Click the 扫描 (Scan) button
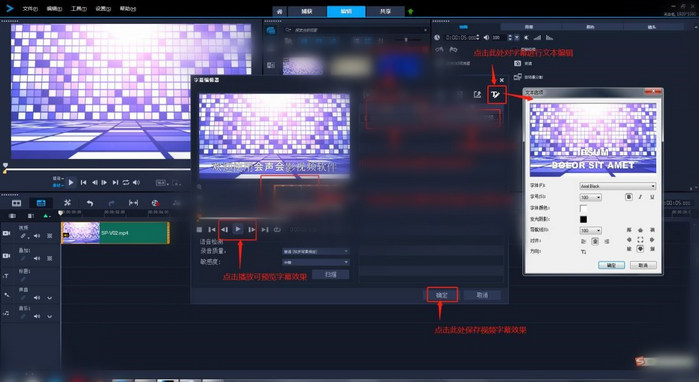699x382 pixels. [x=330, y=275]
